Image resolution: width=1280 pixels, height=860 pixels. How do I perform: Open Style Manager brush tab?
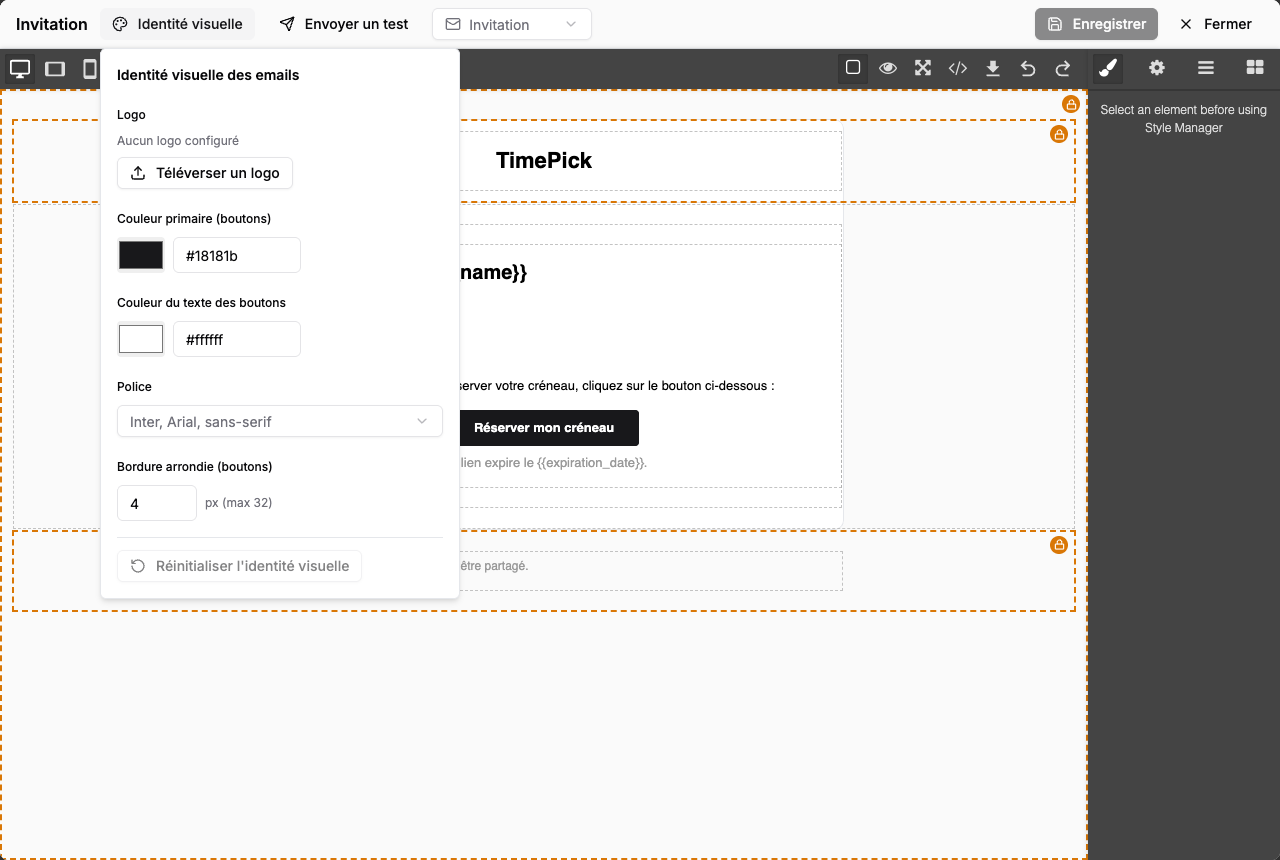point(1108,68)
